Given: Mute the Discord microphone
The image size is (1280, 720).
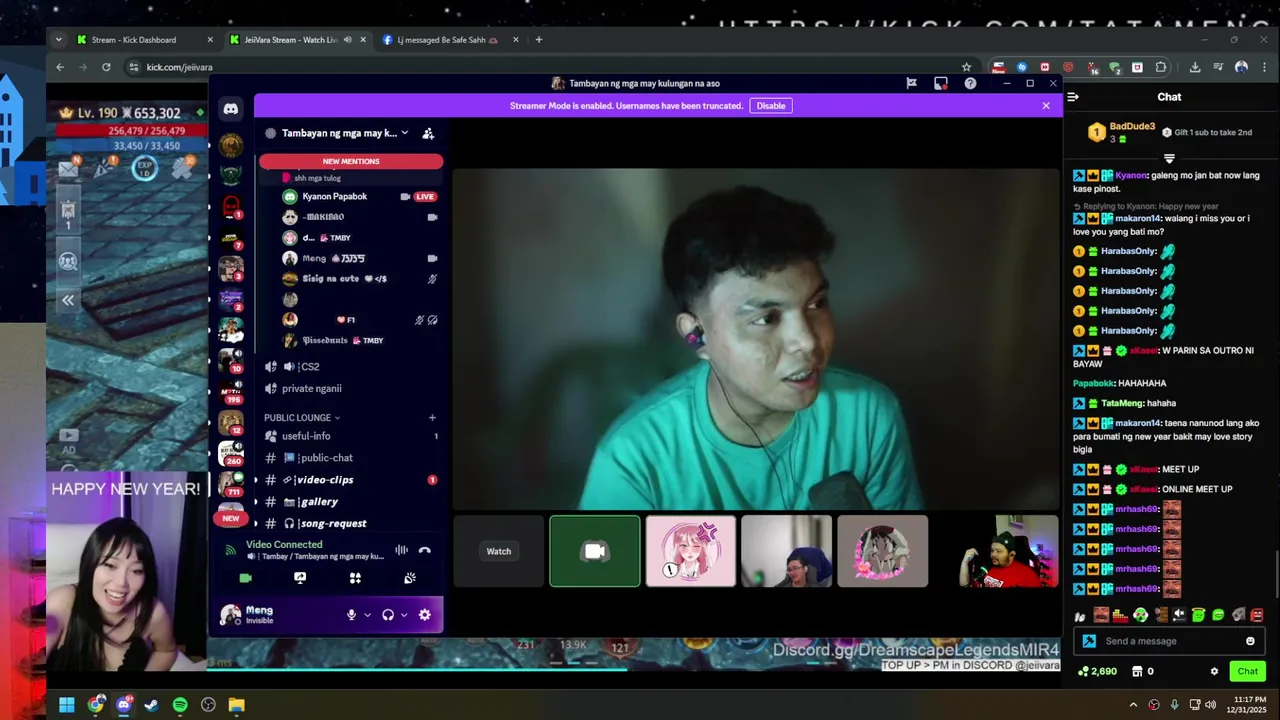Looking at the screenshot, I should [x=351, y=615].
